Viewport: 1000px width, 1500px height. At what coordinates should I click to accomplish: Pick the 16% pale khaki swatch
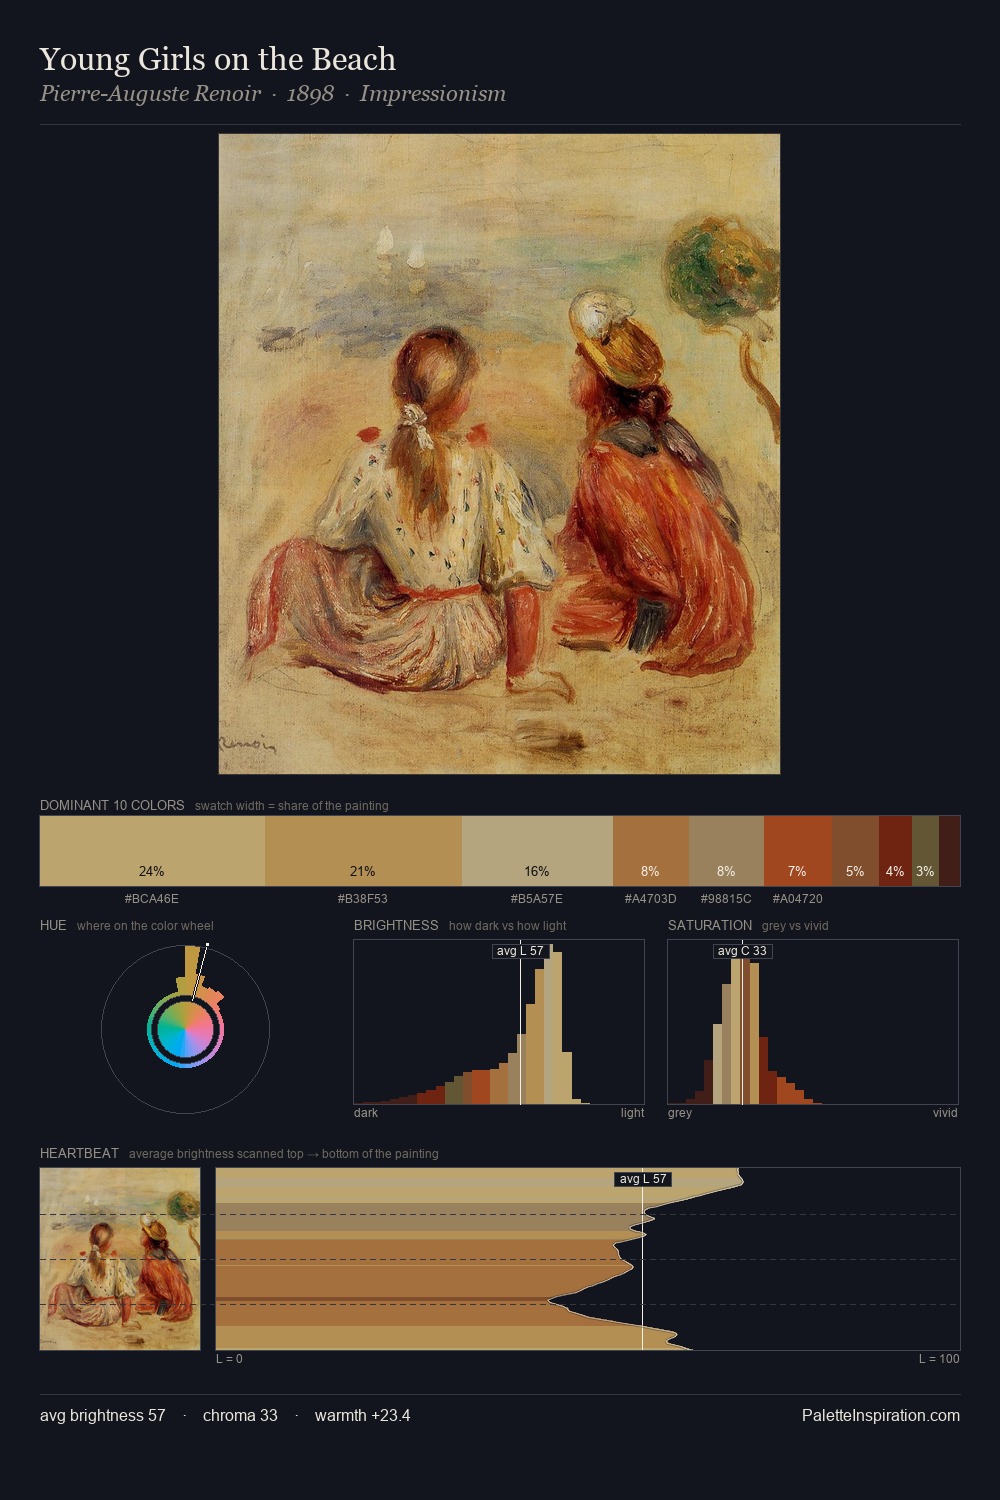(x=537, y=851)
